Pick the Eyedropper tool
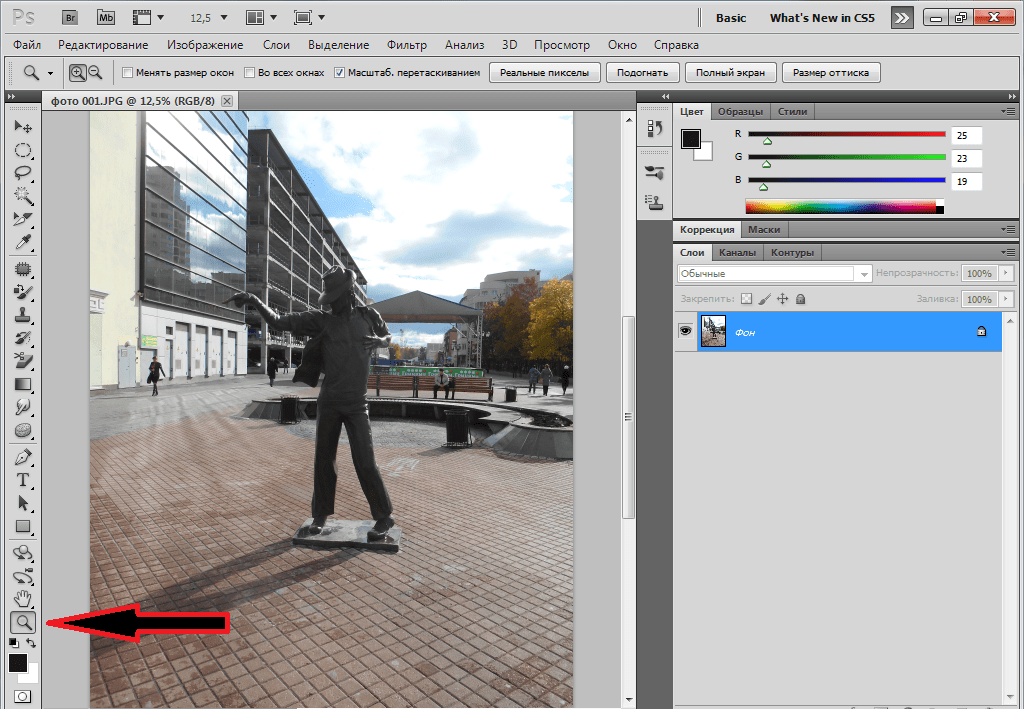 click(x=23, y=243)
